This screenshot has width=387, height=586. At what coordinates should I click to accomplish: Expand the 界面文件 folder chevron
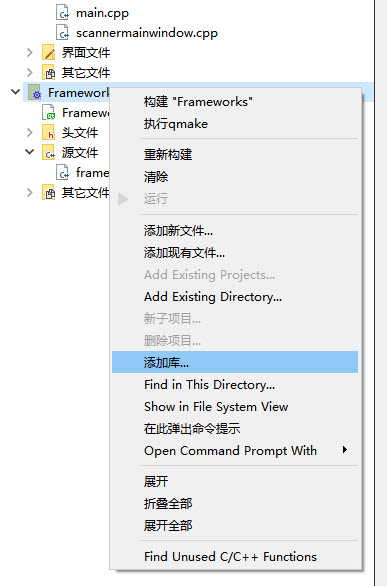(x=30, y=53)
